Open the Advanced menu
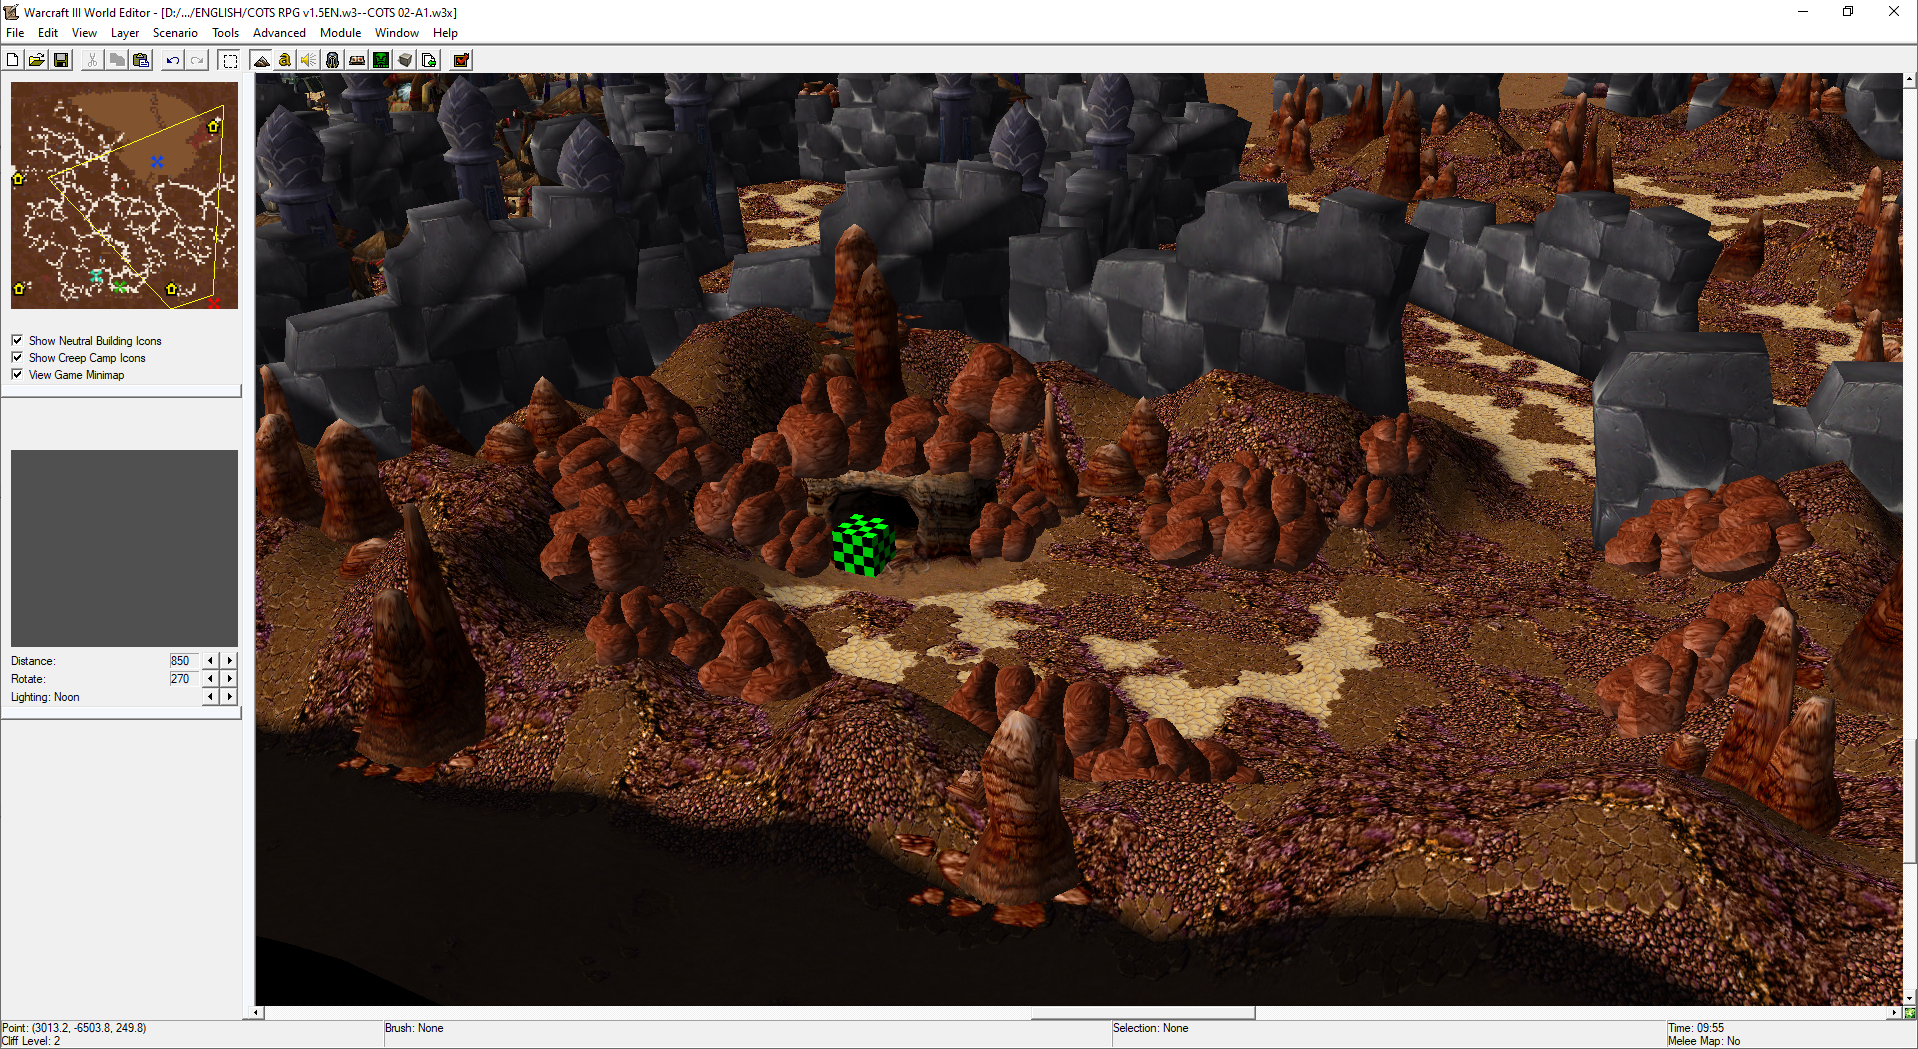This screenshot has height=1049, width=1918. 279,33
